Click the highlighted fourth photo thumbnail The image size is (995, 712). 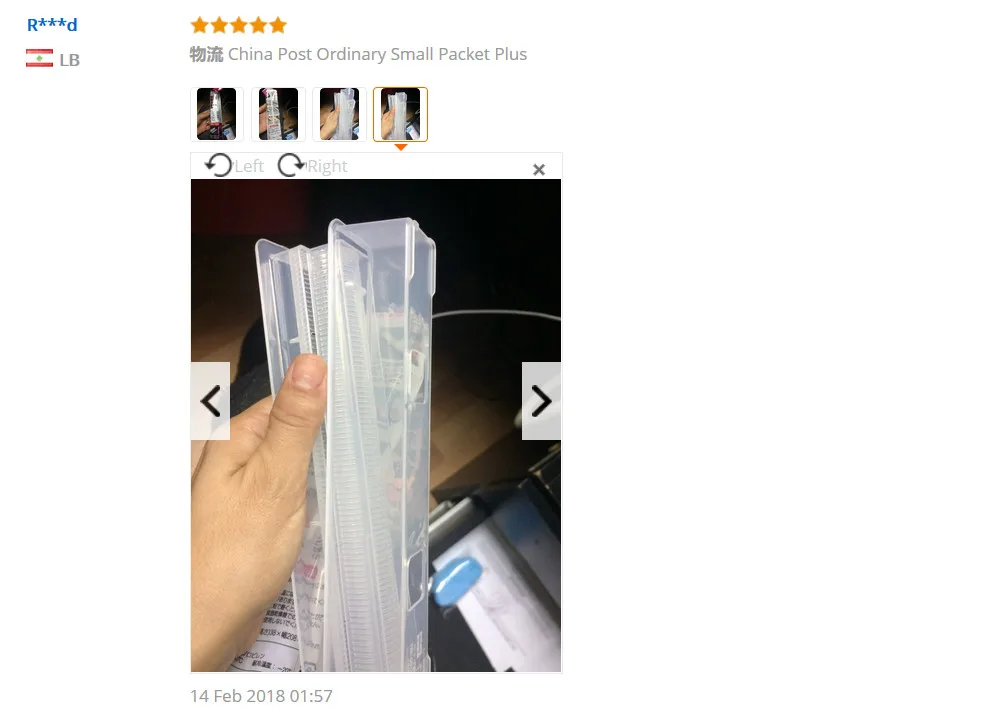click(x=400, y=114)
